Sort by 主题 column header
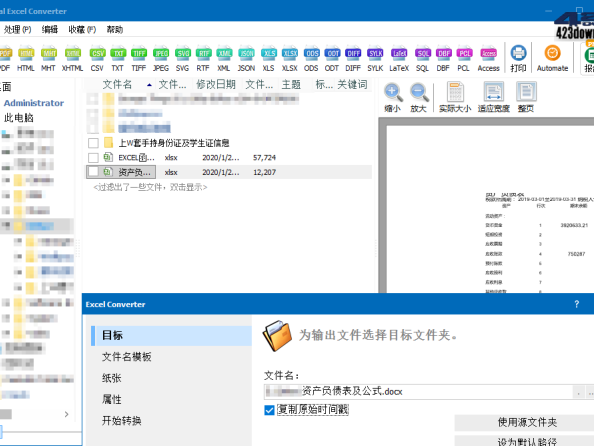The width and height of the screenshot is (594, 446). (291, 85)
